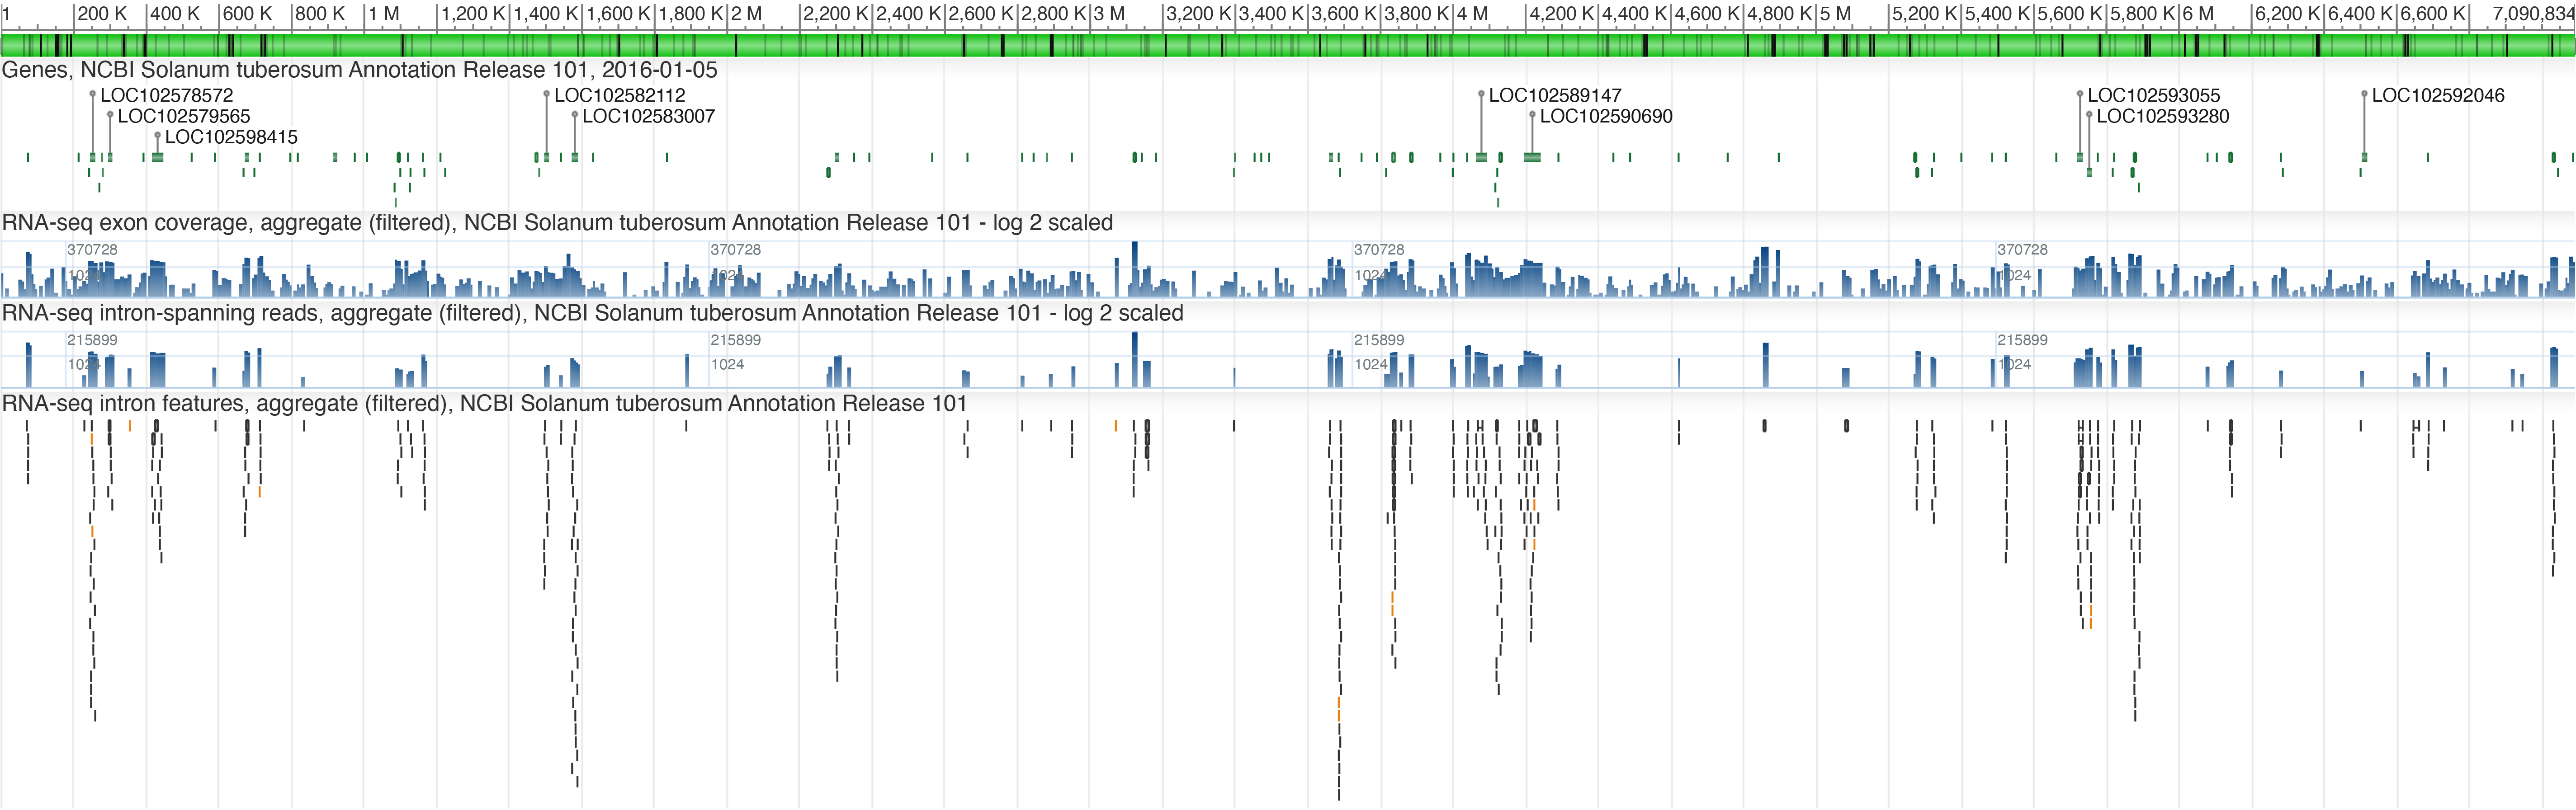Click gene label LOC102578572
Image resolution: width=2576 pixels, height=810 pixels.
coord(166,95)
